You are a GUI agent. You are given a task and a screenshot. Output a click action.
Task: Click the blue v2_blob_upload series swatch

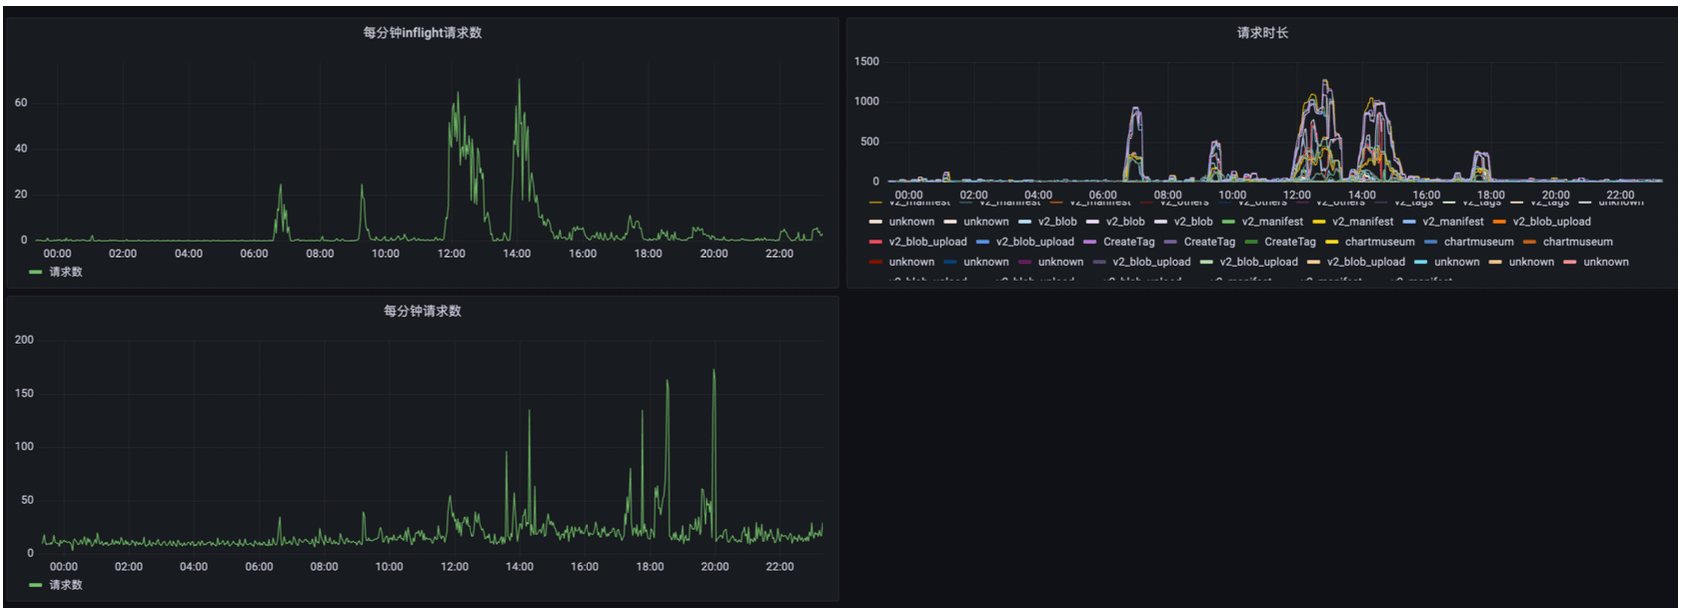(x=982, y=242)
